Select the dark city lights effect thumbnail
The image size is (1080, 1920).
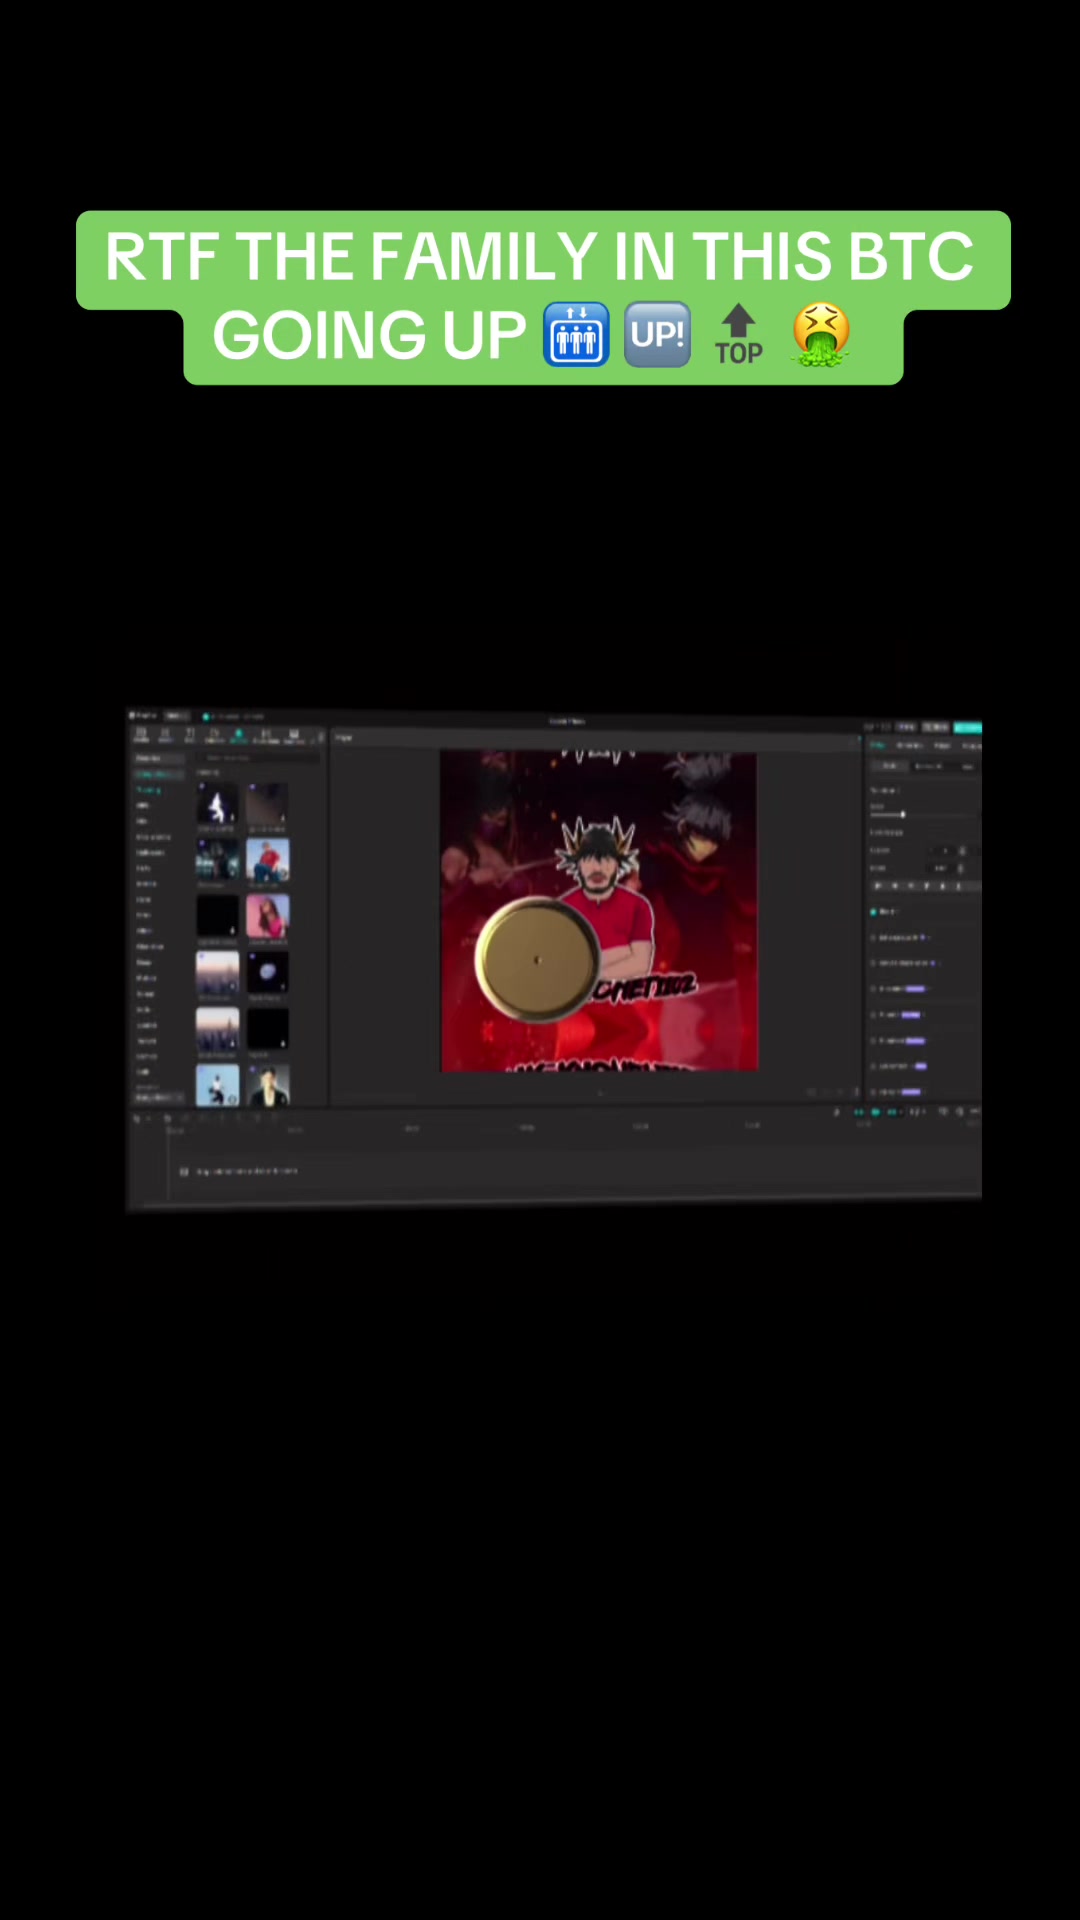tap(217, 859)
